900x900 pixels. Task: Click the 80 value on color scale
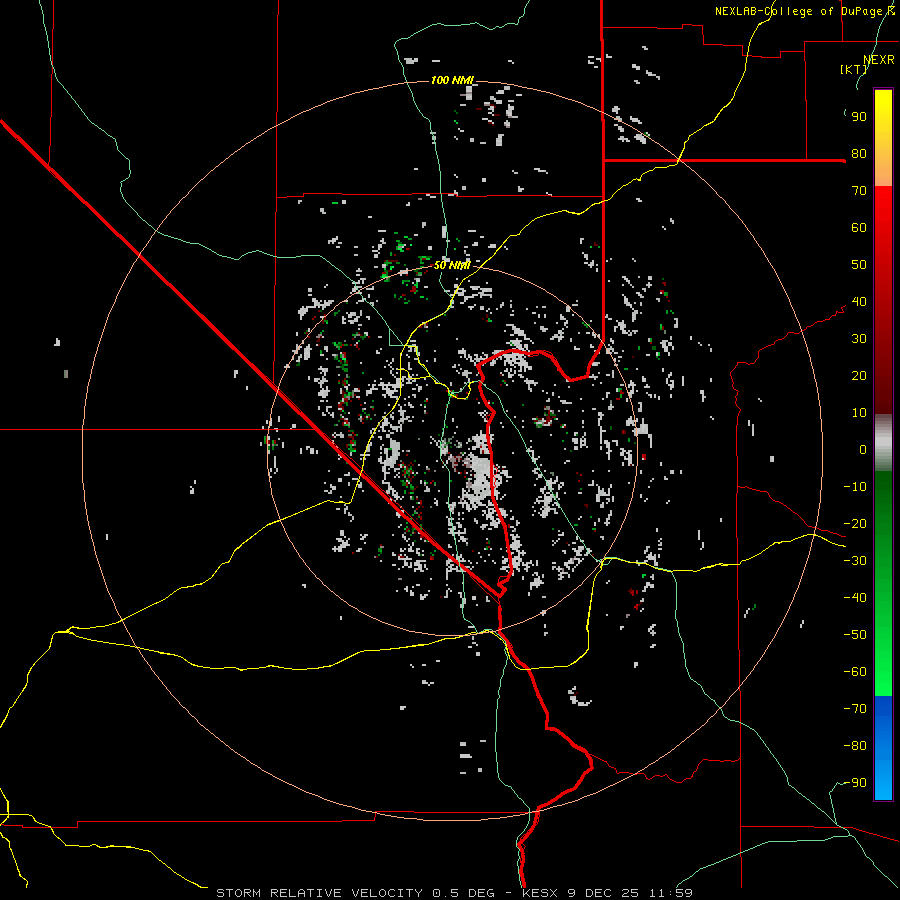859,154
